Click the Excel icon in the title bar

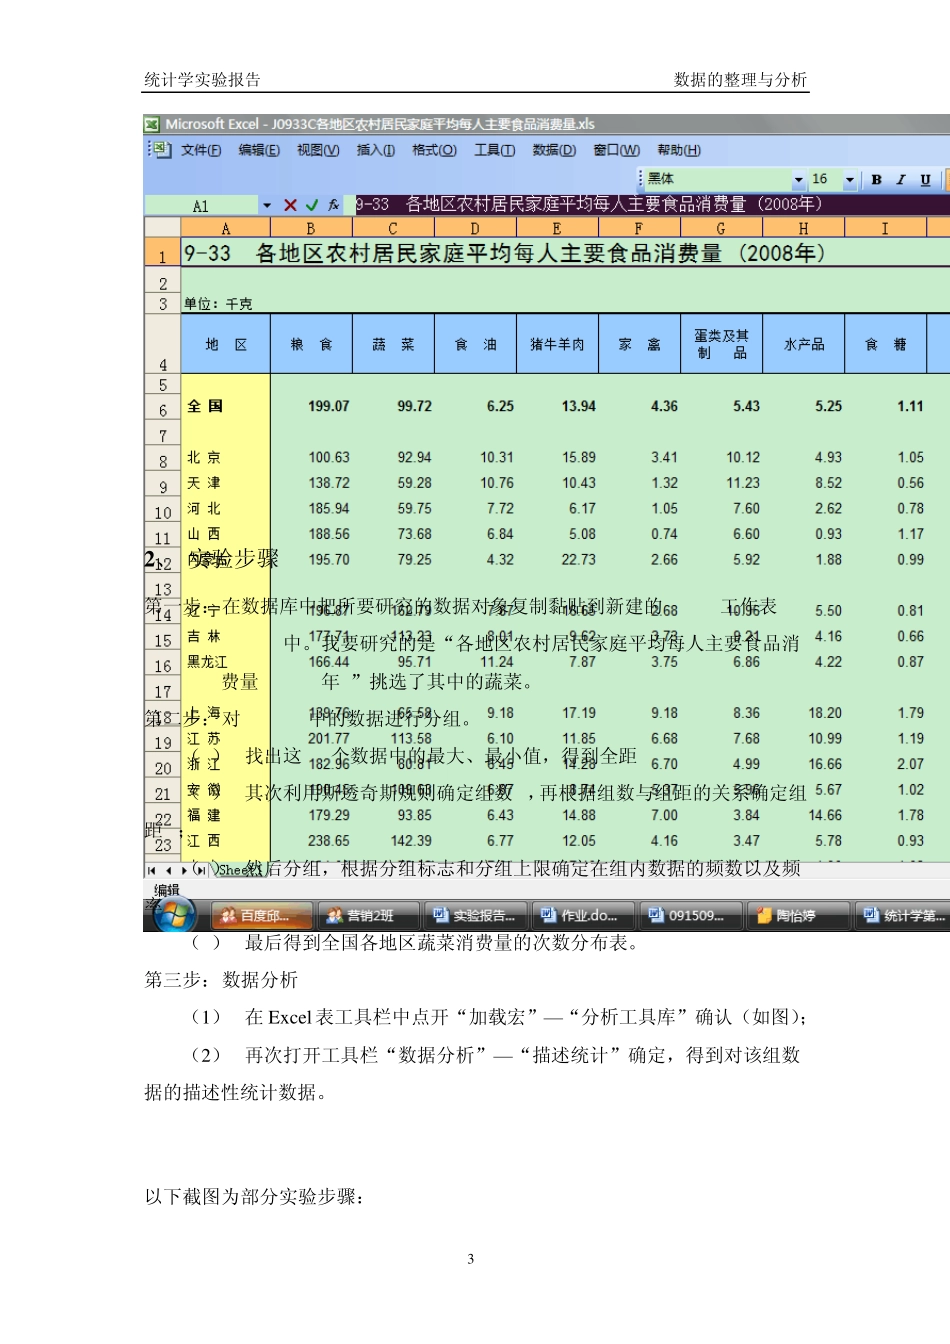tap(152, 124)
